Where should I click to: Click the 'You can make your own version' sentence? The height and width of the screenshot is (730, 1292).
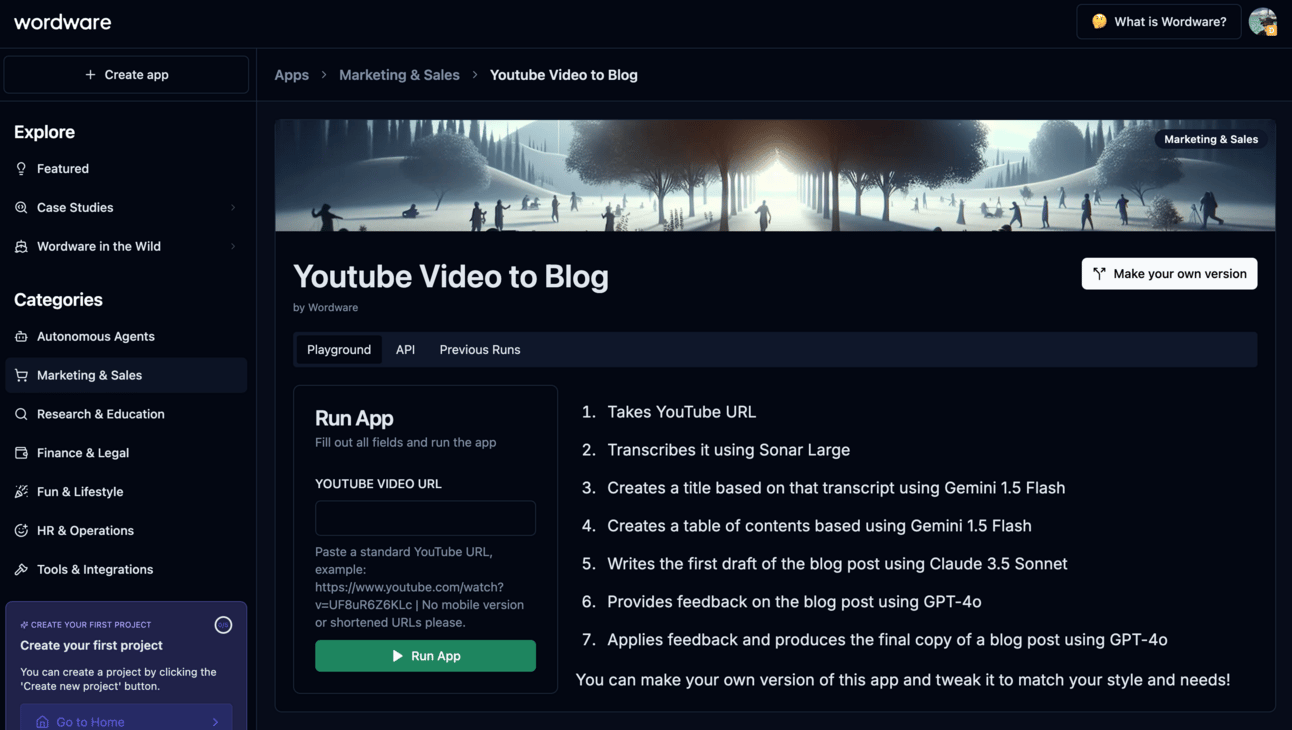[903, 680]
